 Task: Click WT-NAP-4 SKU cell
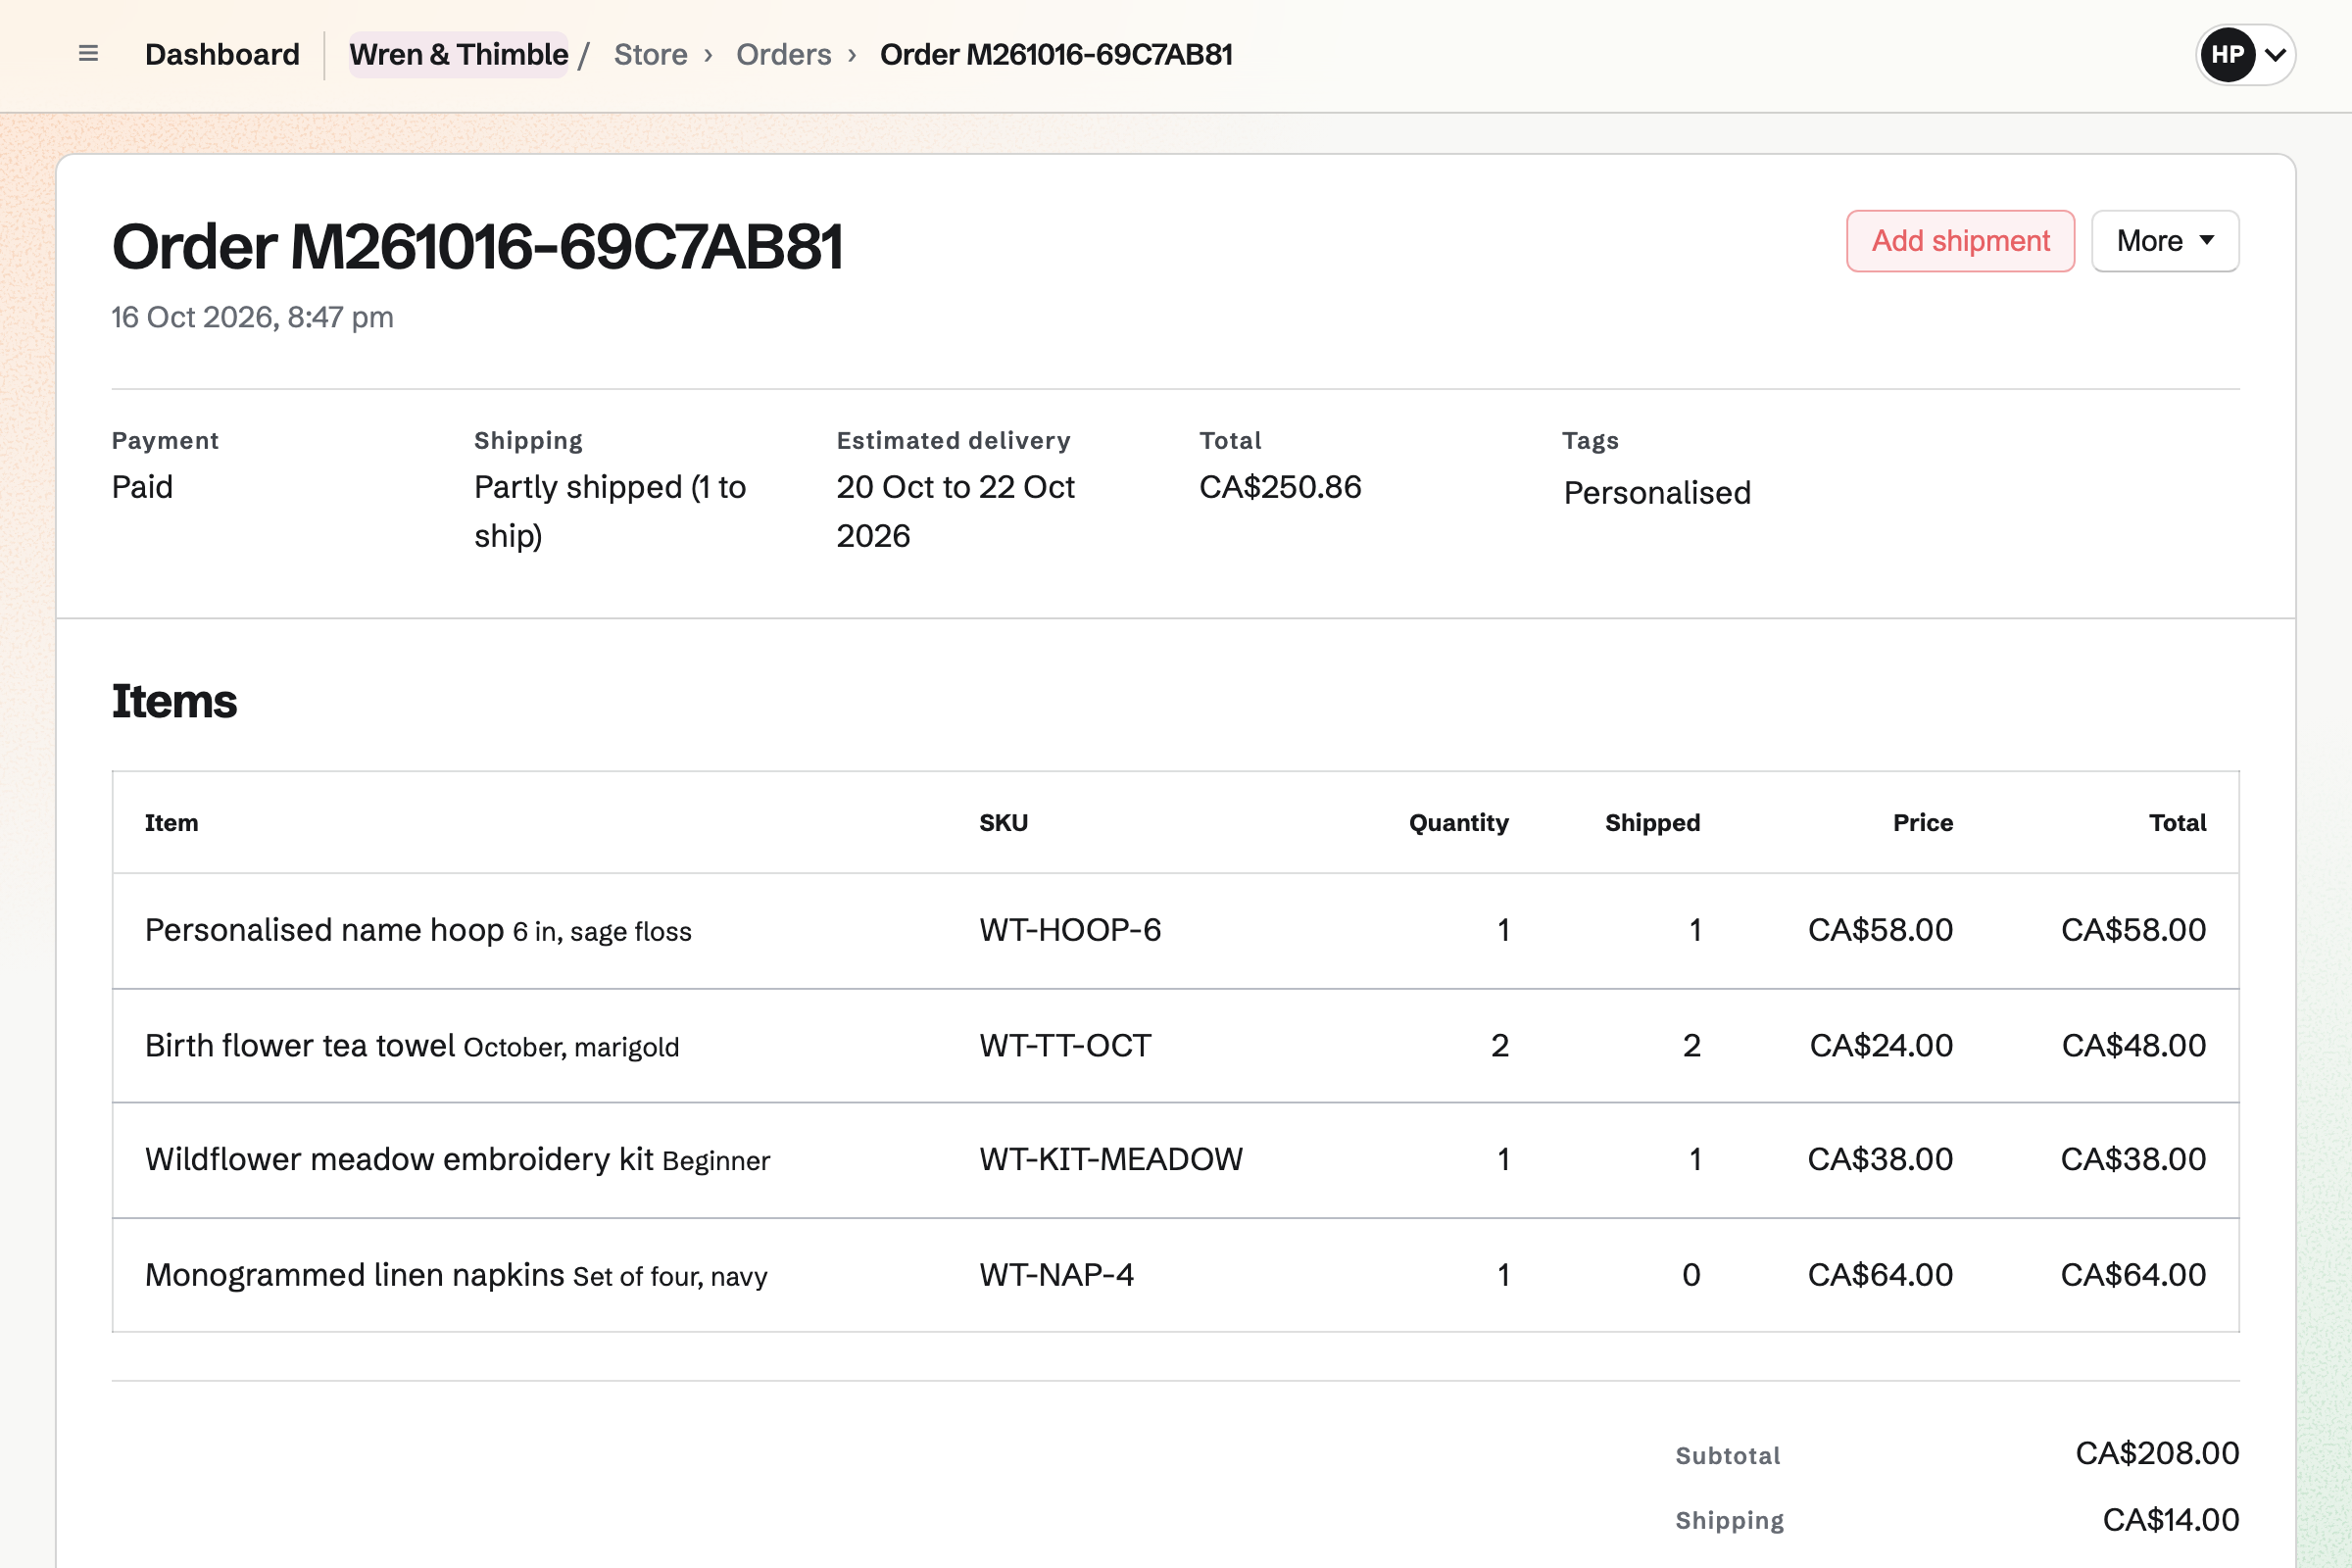pyautogui.click(x=1056, y=1275)
